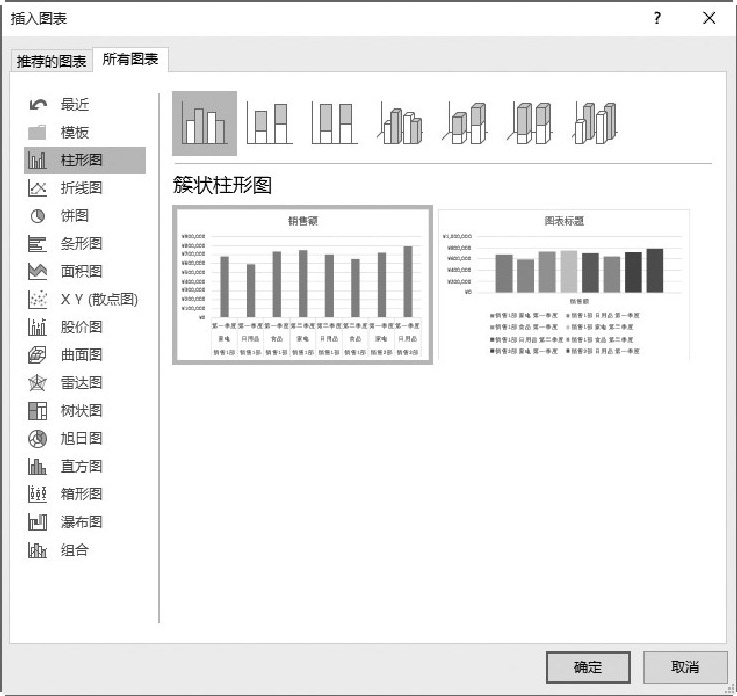Switch to the 所有图表 tab
The height and width of the screenshot is (696, 737).
130,59
